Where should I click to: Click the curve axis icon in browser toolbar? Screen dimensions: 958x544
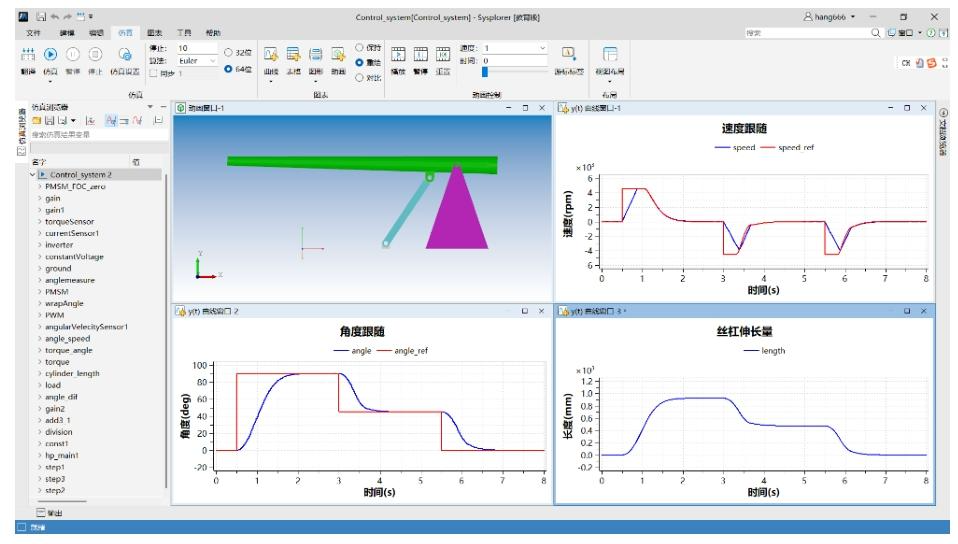coord(90,121)
